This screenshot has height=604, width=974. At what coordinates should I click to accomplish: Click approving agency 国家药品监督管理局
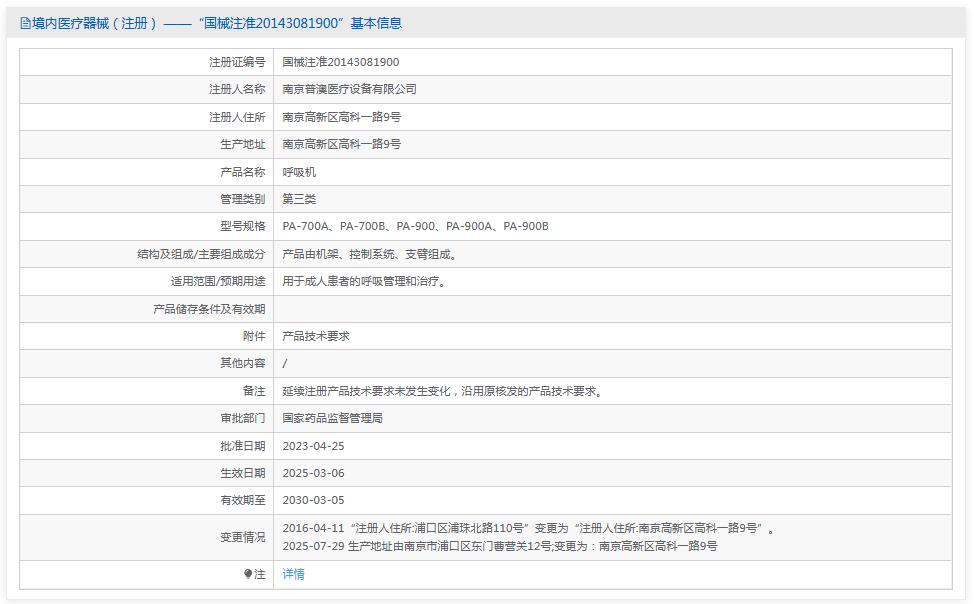click(332, 418)
